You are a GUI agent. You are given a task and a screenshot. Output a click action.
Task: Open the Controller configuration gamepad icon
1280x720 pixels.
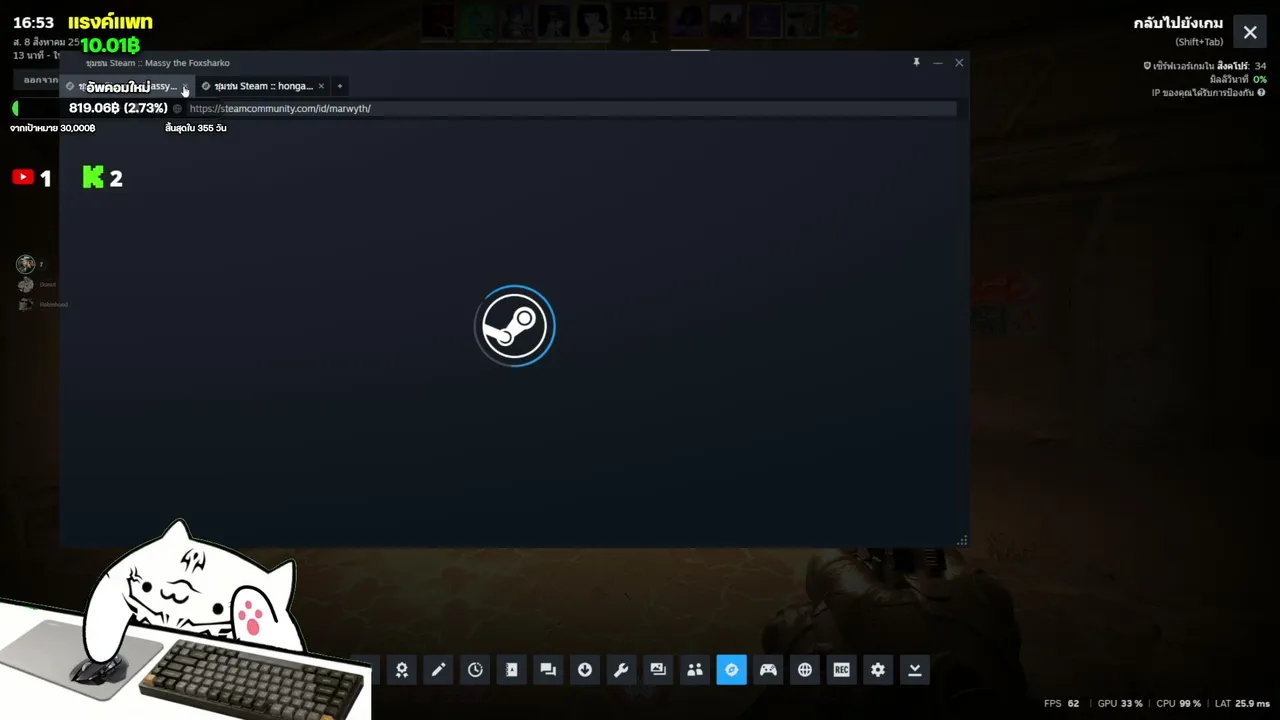768,670
